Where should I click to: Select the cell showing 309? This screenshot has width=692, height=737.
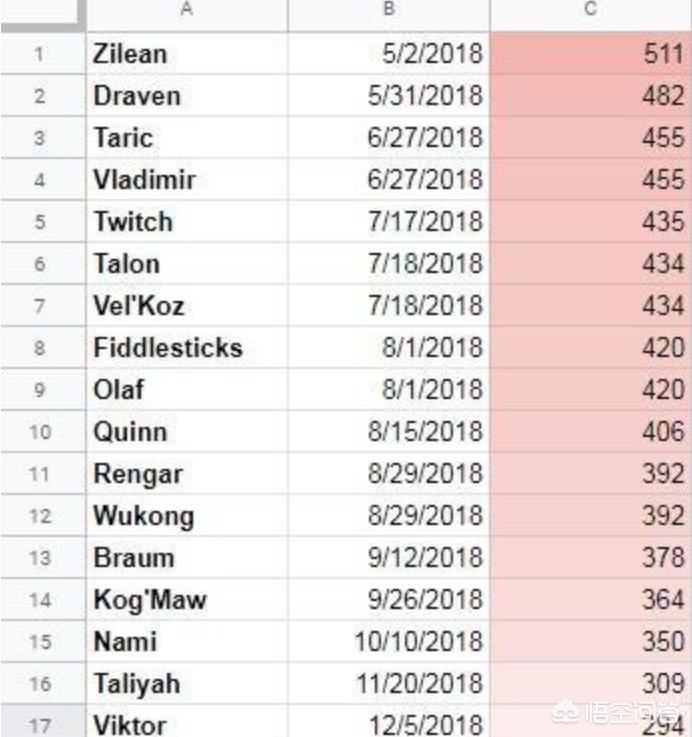(590, 684)
